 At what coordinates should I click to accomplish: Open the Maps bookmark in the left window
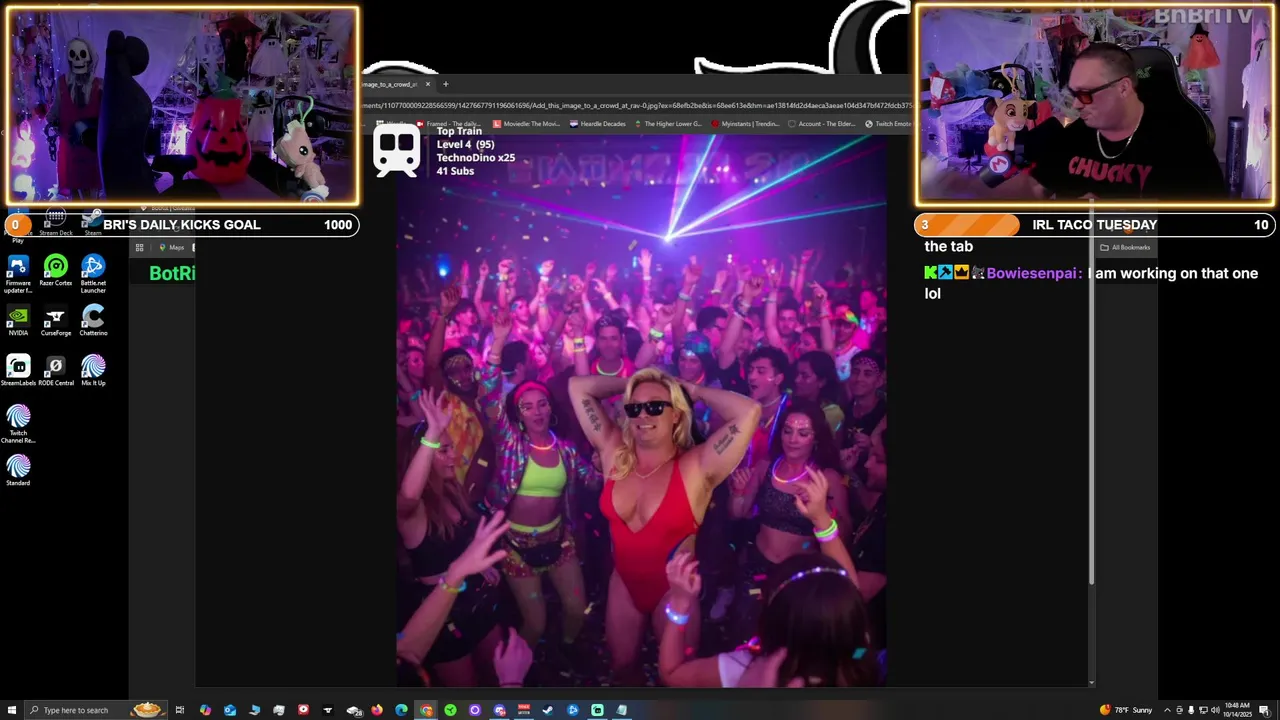pos(172,248)
